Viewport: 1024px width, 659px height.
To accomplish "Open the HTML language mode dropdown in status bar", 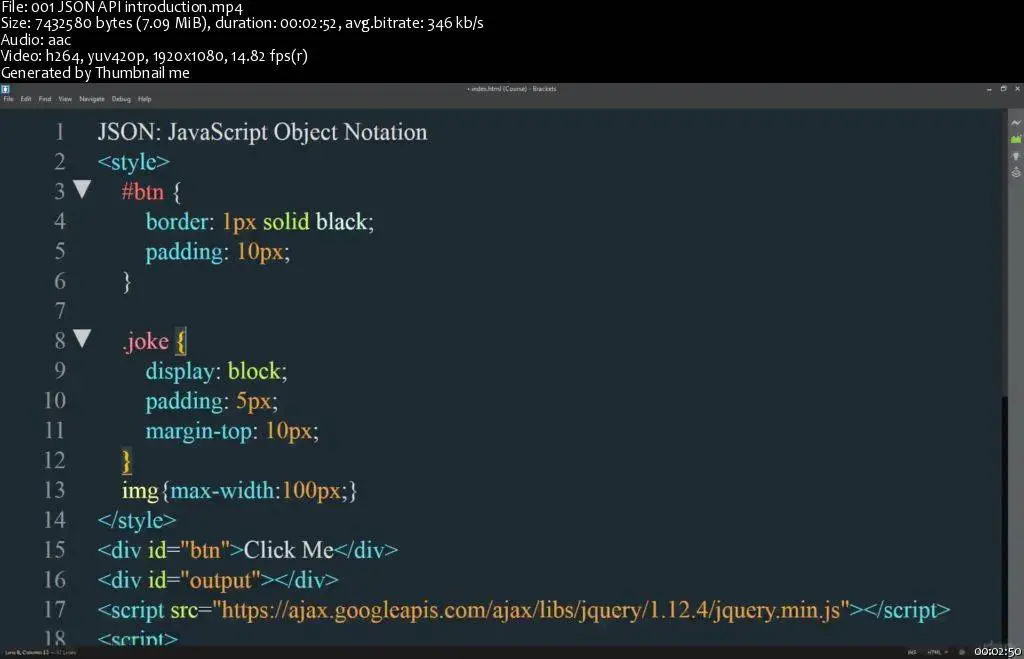I will click(936, 652).
